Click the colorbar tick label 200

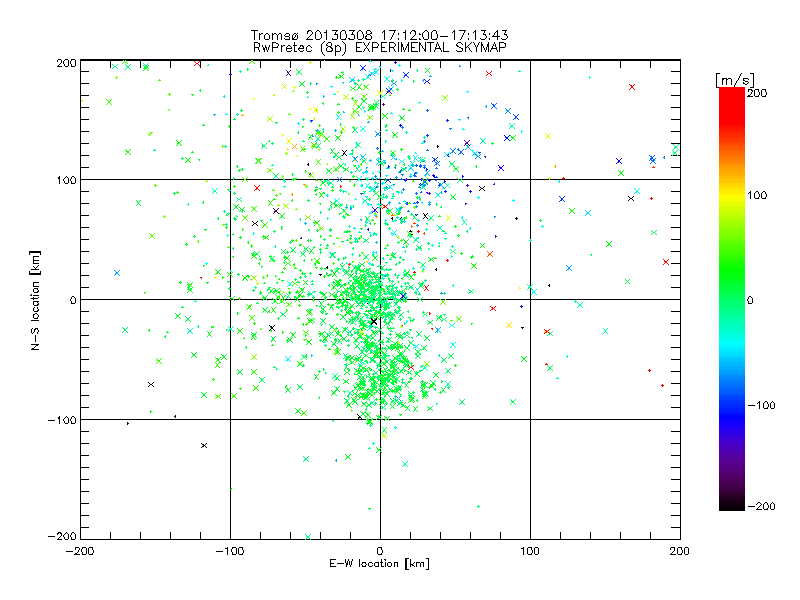coord(757,93)
